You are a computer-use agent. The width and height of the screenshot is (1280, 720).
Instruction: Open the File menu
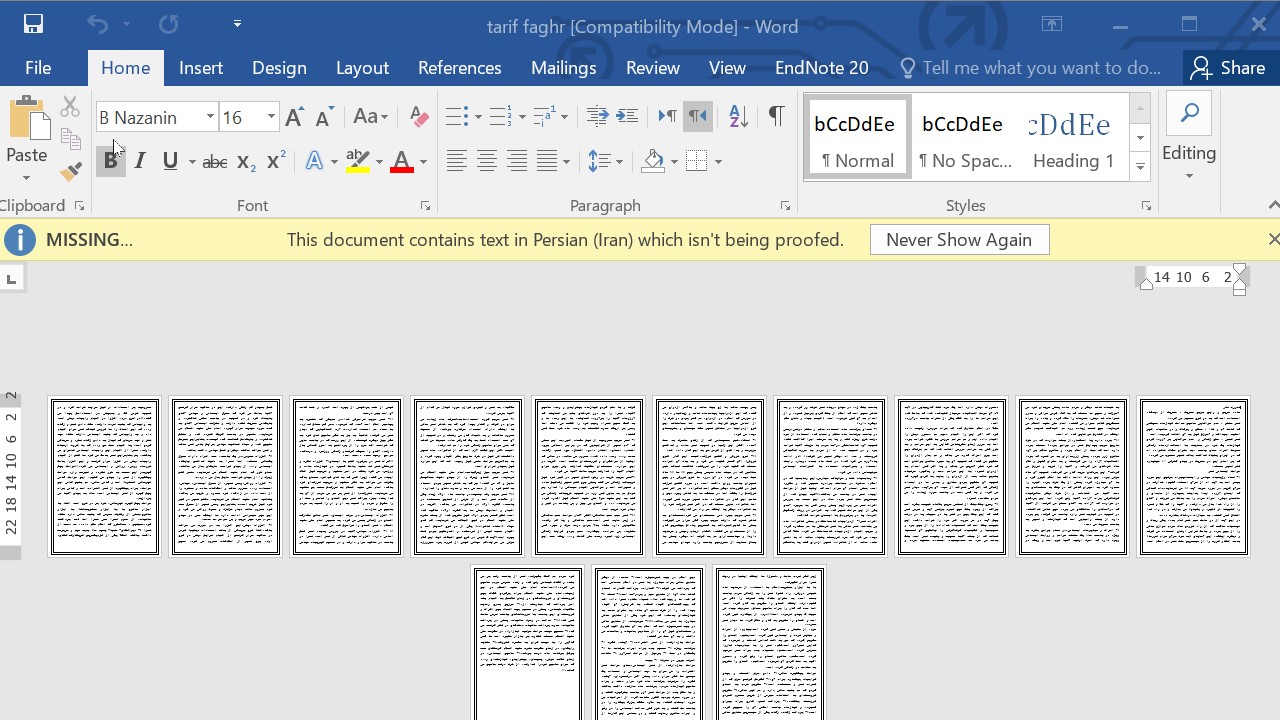click(x=38, y=68)
